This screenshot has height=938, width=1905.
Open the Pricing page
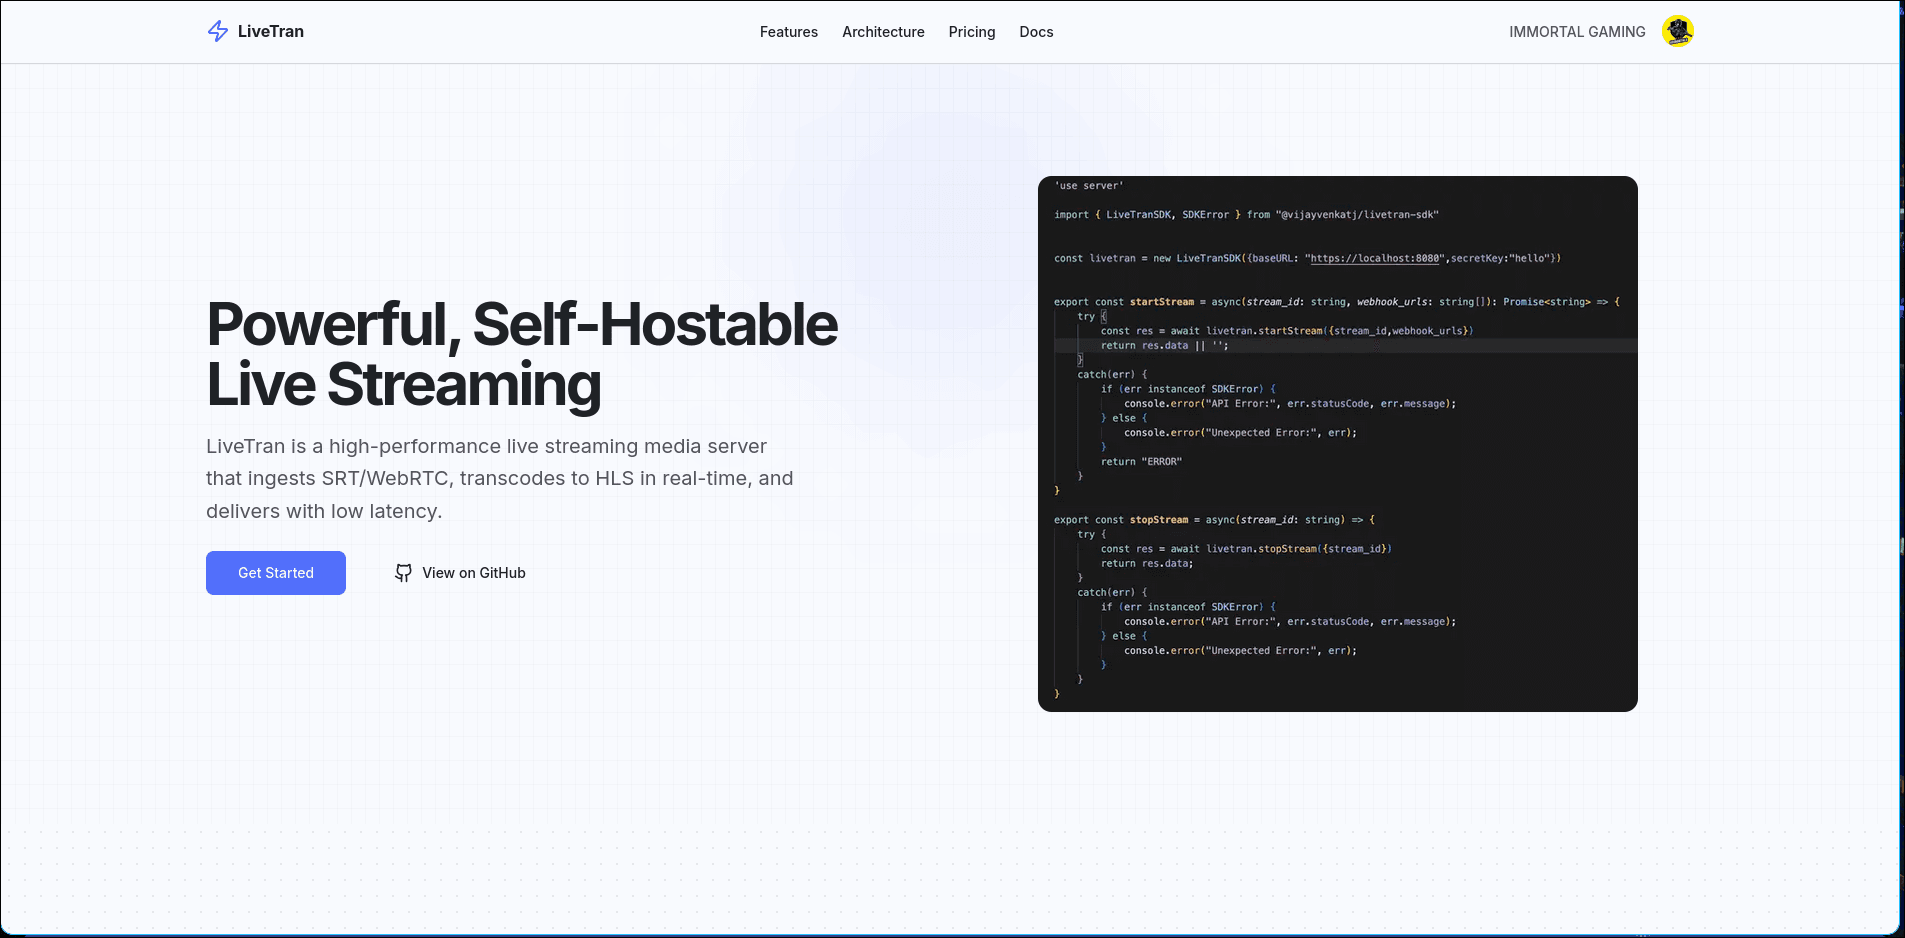point(971,32)
